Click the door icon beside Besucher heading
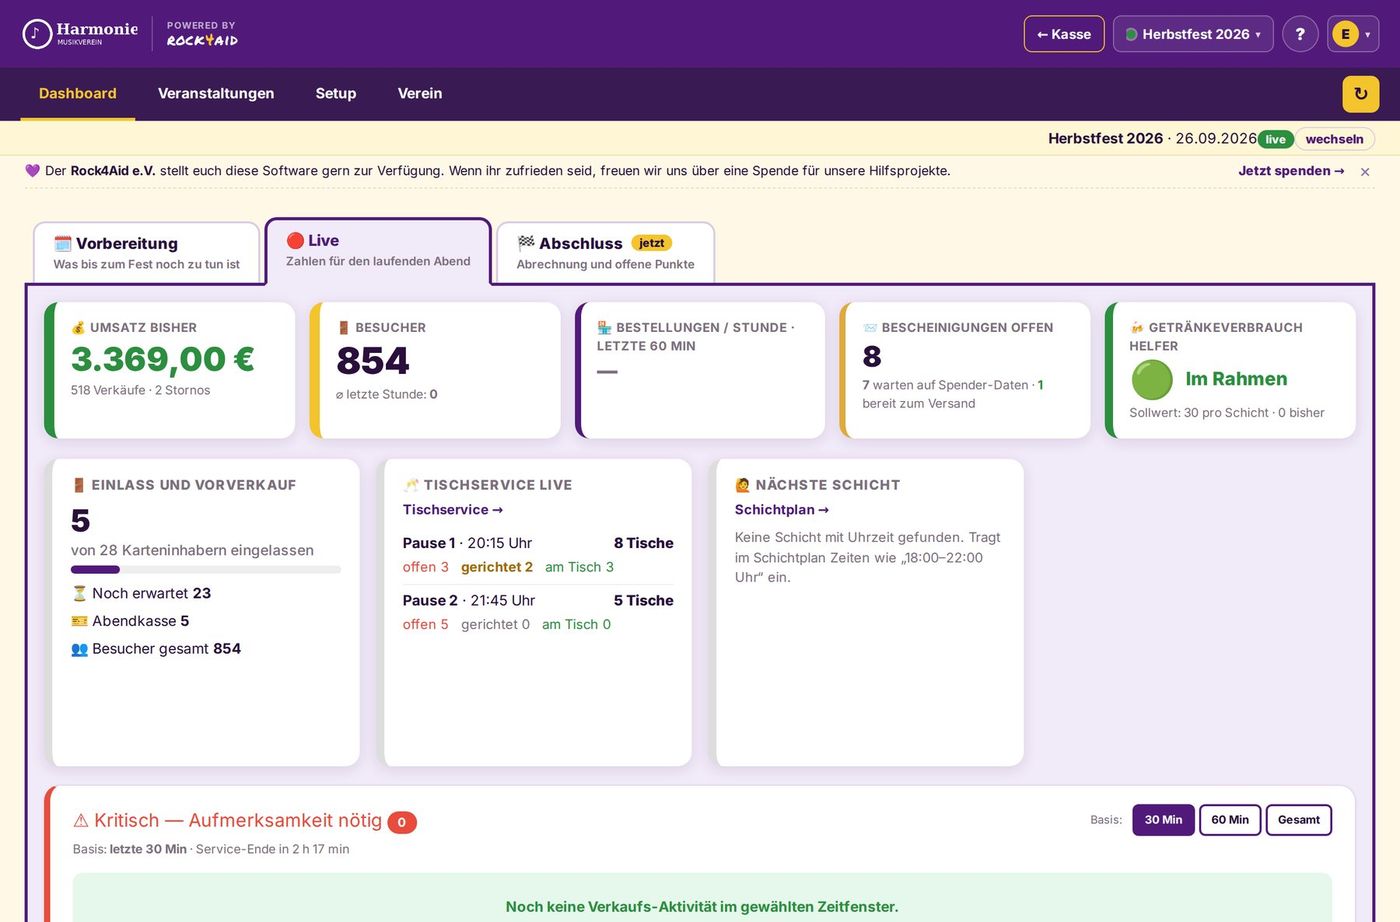The width and height of the screenshot is (1400, 922). tap(343, 328)
